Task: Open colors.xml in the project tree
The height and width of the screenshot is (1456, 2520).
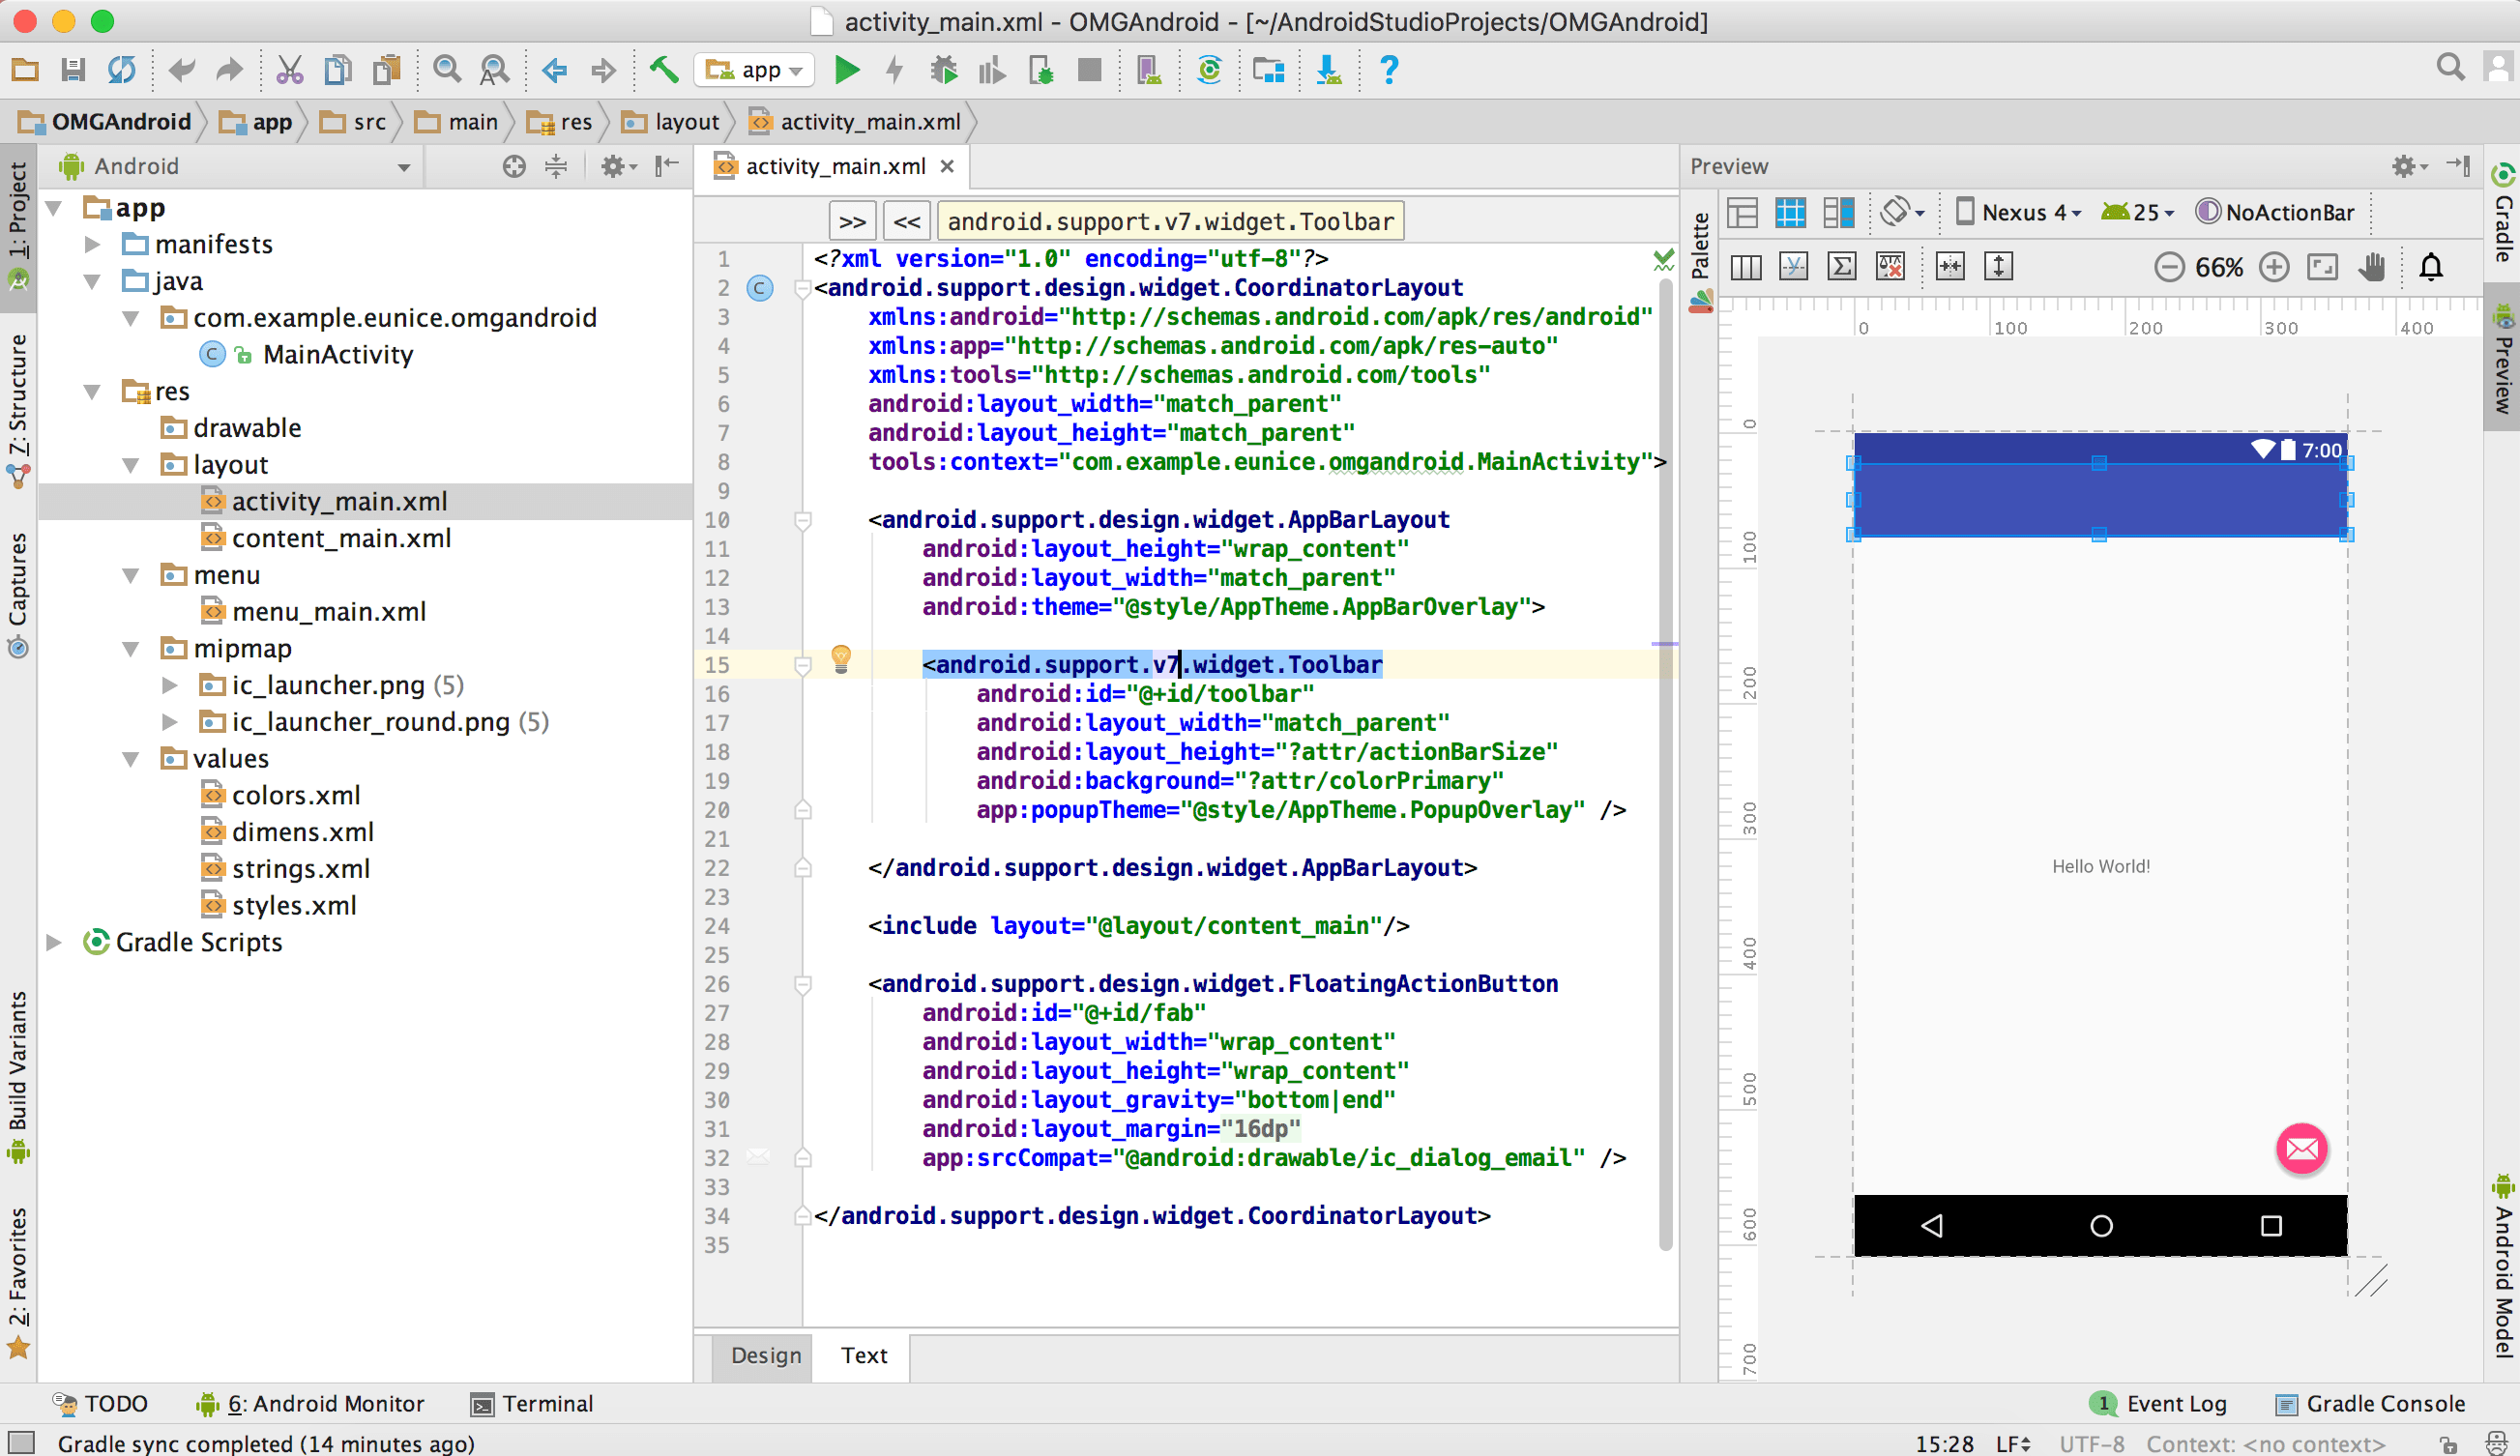Action: (x=296, y=796)
